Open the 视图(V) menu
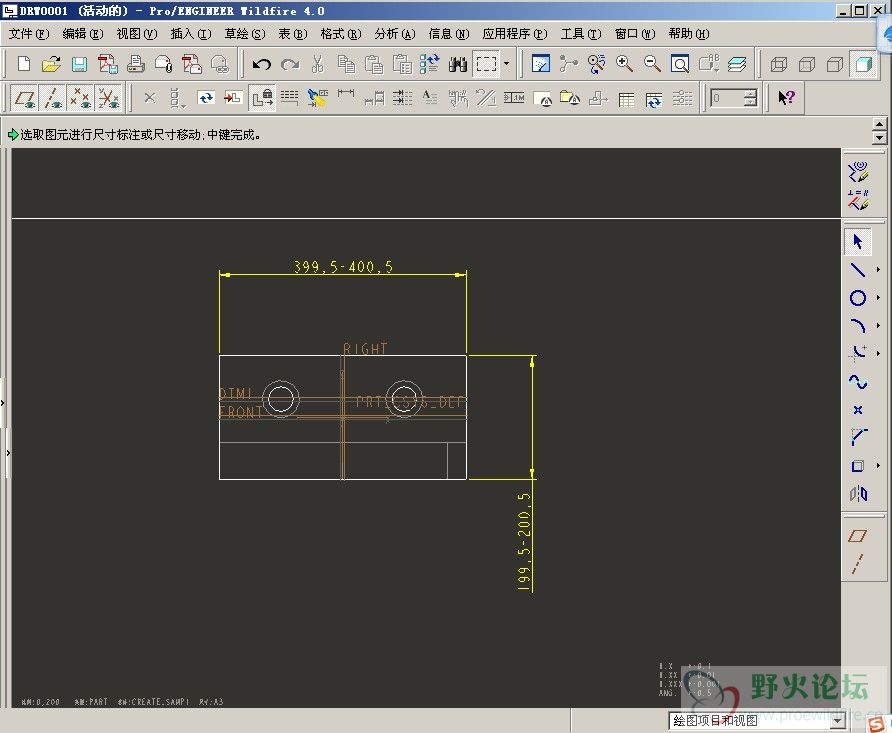892x733 pixels. 137,34
